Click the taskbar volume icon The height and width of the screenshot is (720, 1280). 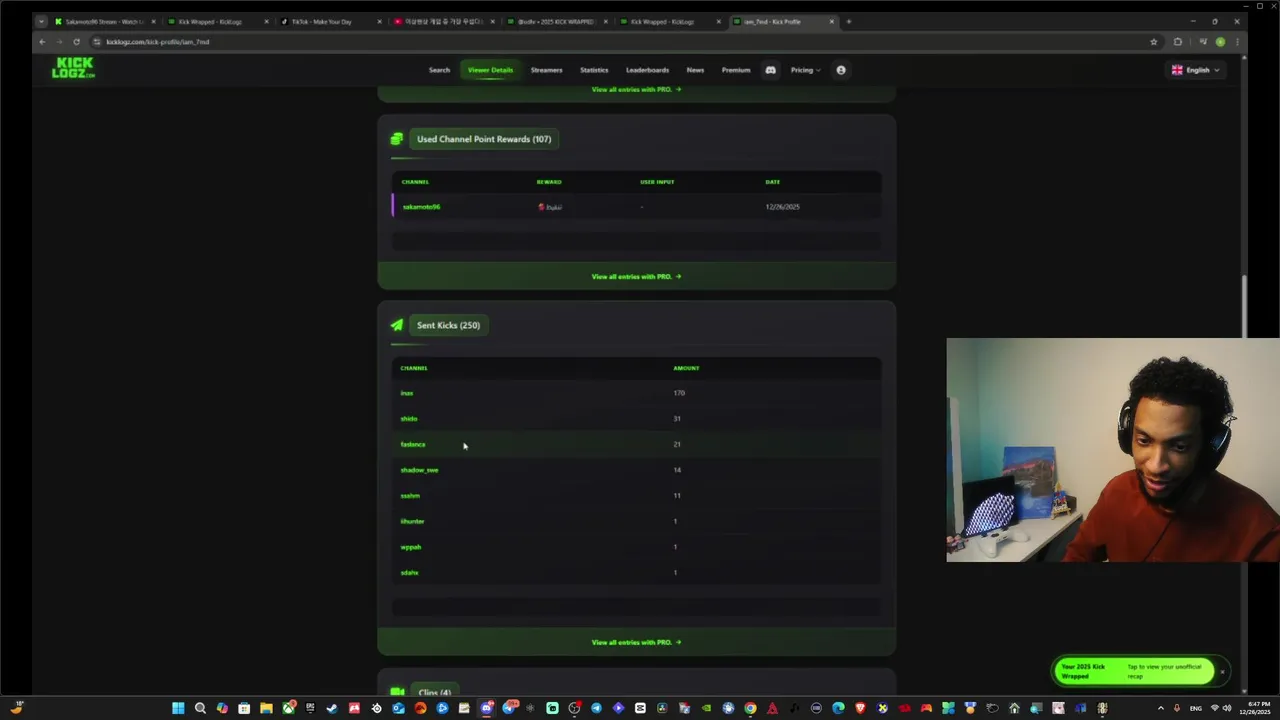[x=1226, y=708]
